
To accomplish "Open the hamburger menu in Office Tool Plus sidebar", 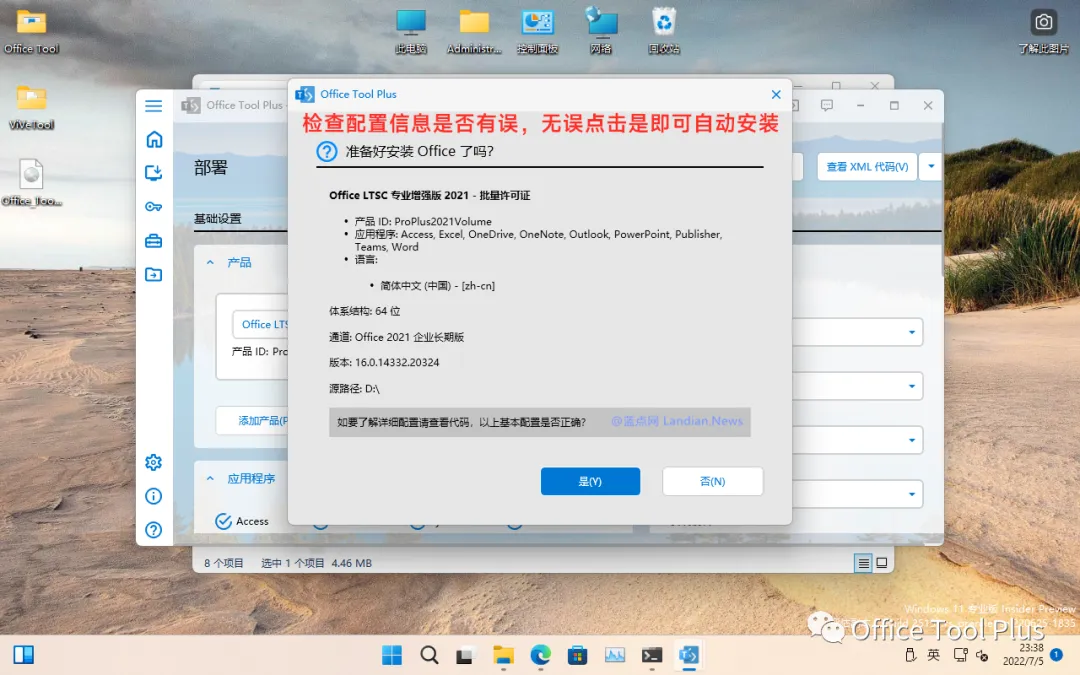I will click(x=154, y=105).
